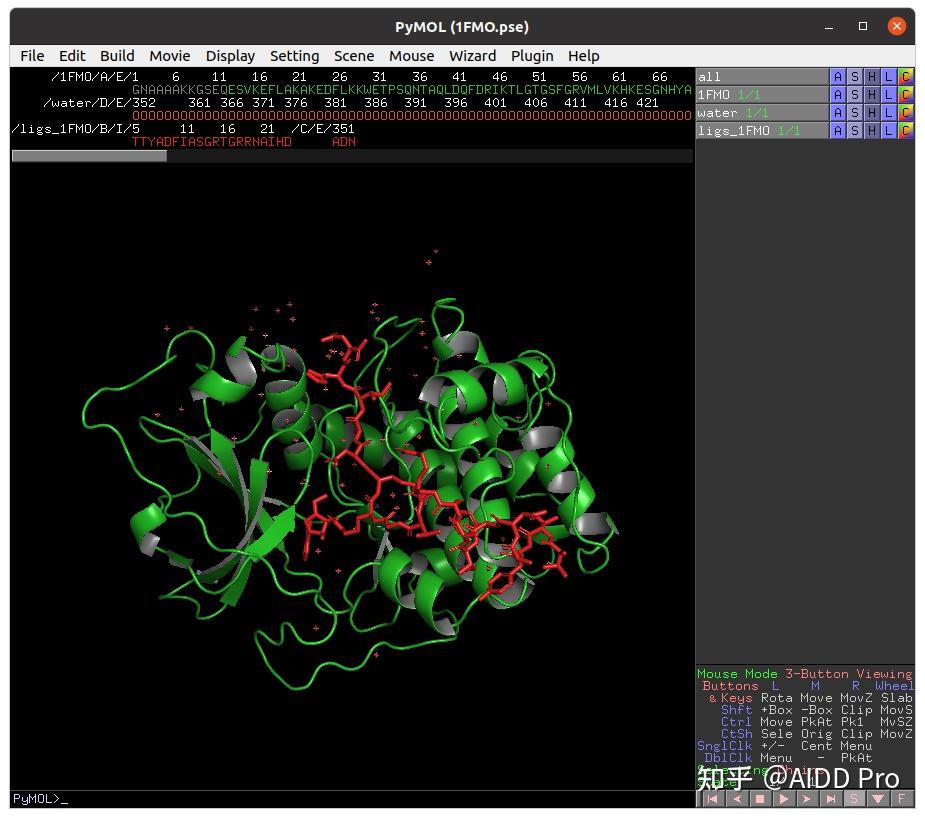Open the Wizard menu

pyautogui.click(x=472, y=56)
